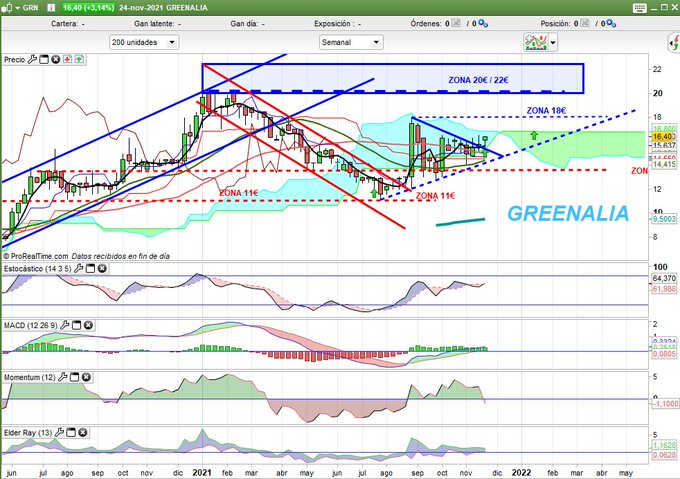Click the ProRealTime.com copyright text
The image size is (680, 479).
36,256
